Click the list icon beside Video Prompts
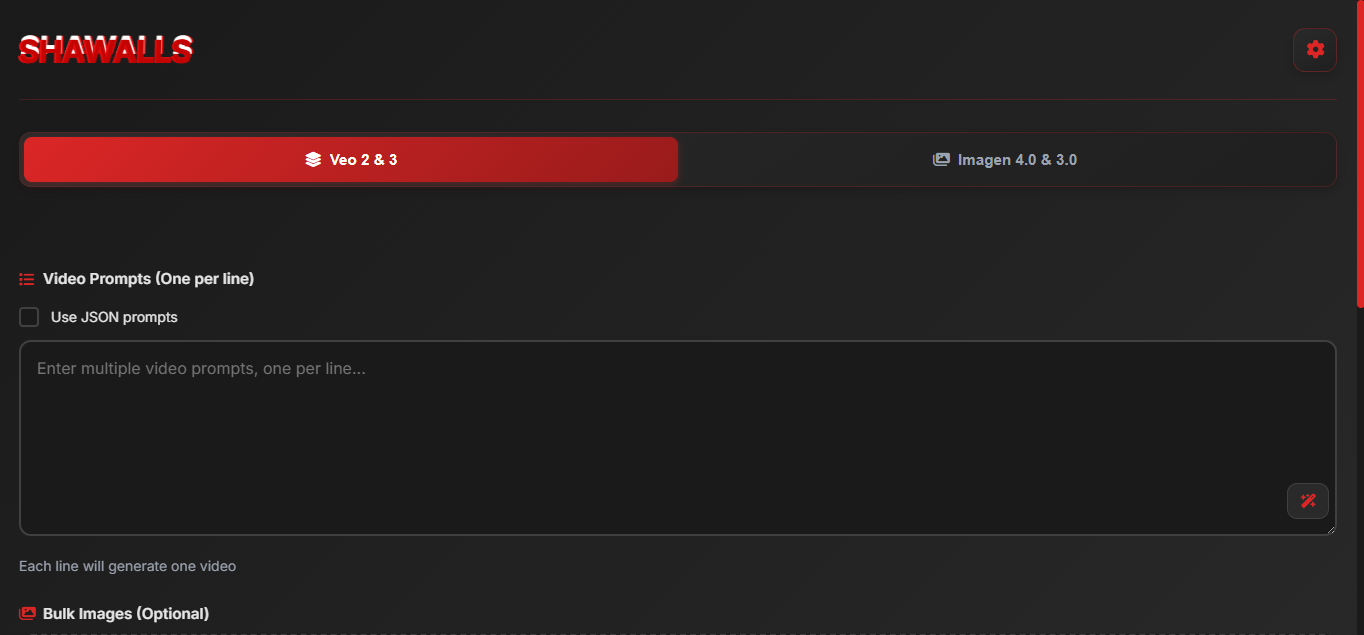This screenshot has height=635, width=1364. 27,279
